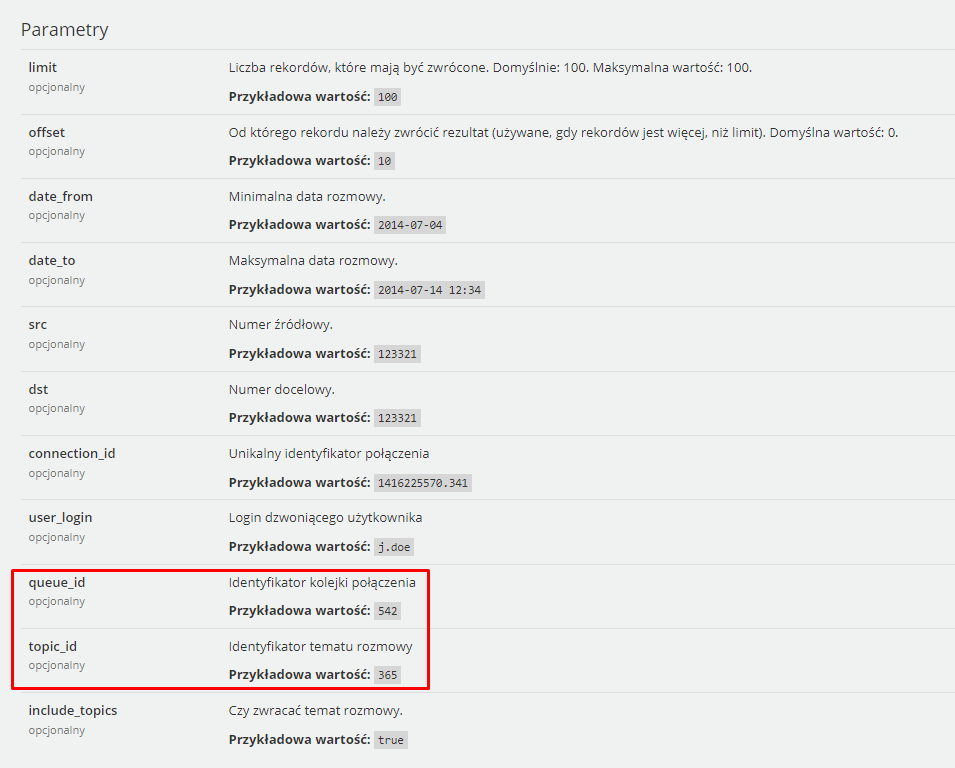Select the src parameter name
Viewport: 955px width, 768px height.
(x=37, y=324)
